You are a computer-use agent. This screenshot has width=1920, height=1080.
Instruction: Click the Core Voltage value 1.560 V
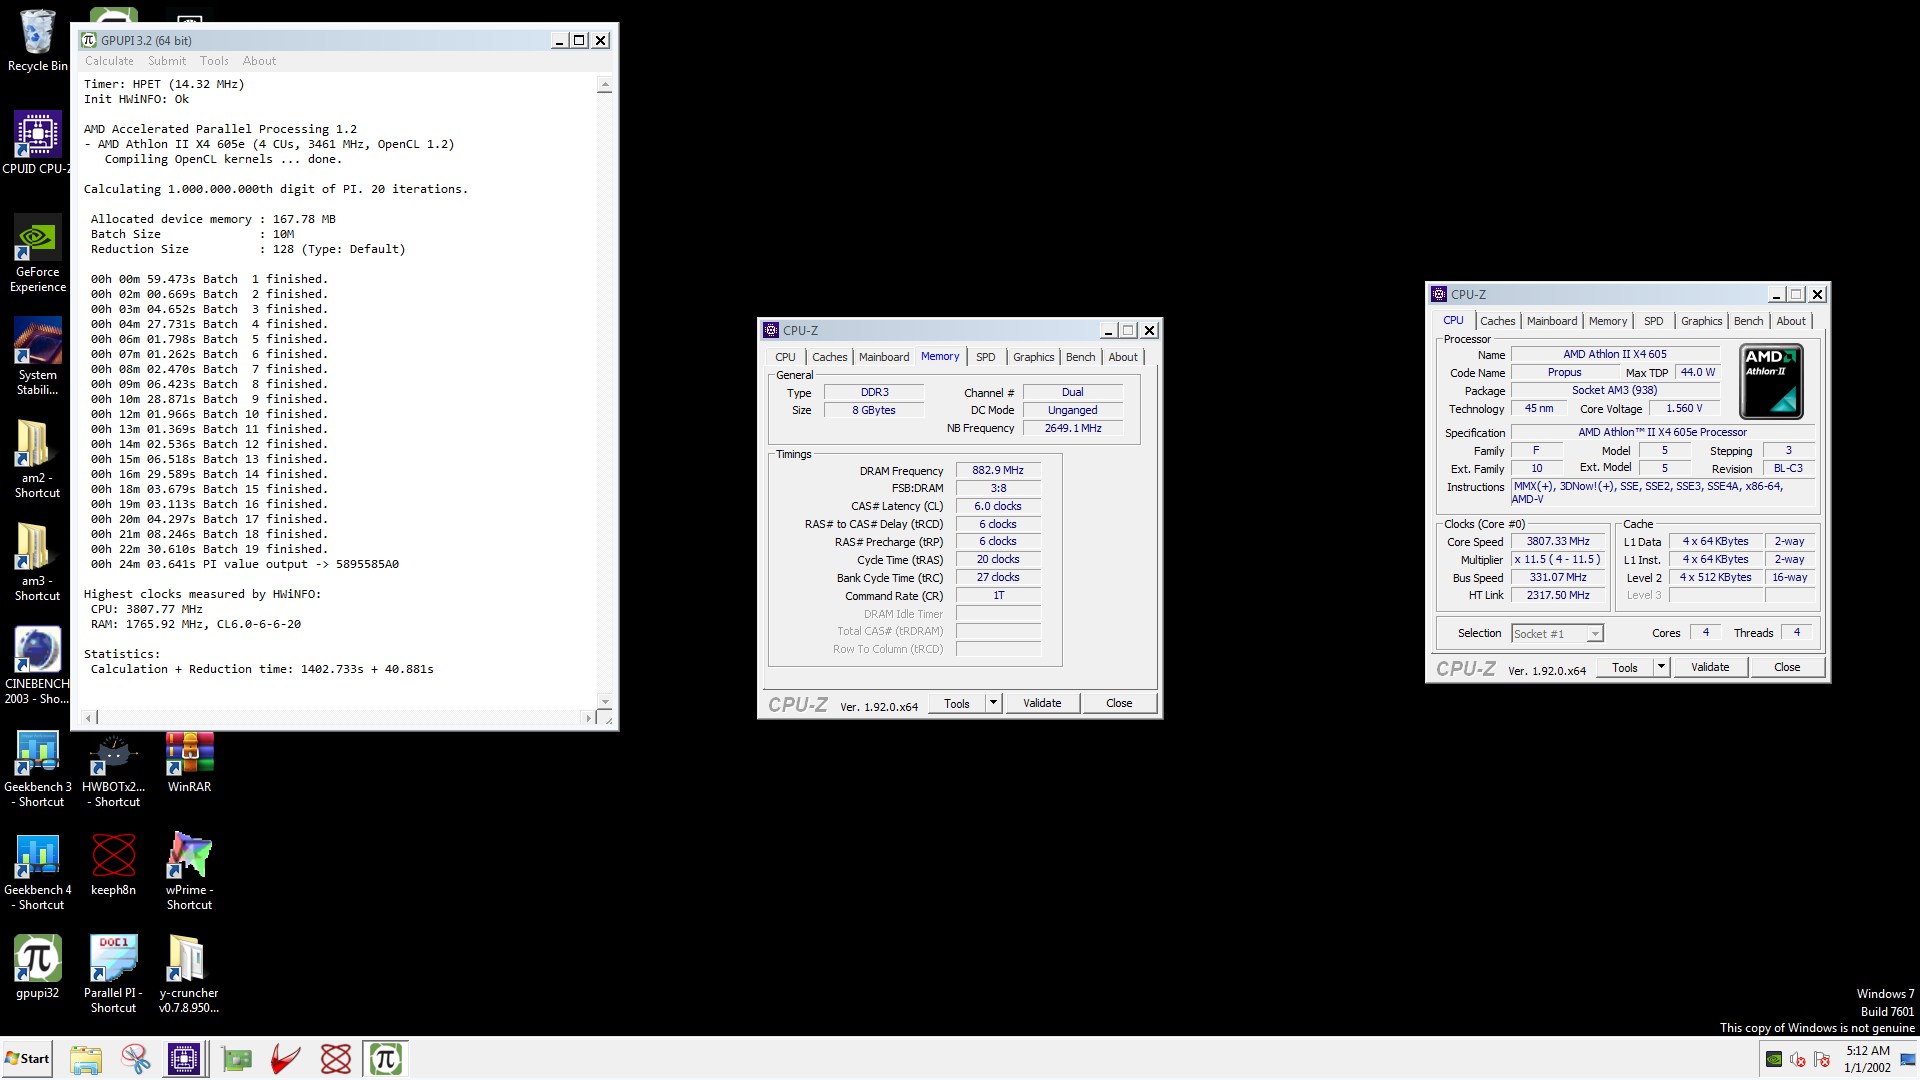[1684, 408]
